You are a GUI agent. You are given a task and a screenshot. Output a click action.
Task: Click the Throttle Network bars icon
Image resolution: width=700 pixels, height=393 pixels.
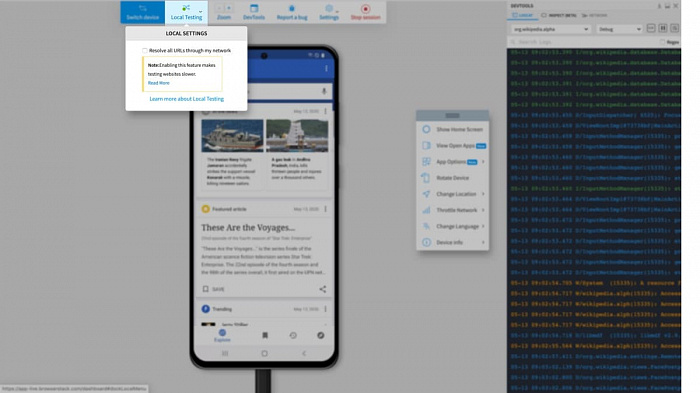pyautogui.click(x=426, y=210)
